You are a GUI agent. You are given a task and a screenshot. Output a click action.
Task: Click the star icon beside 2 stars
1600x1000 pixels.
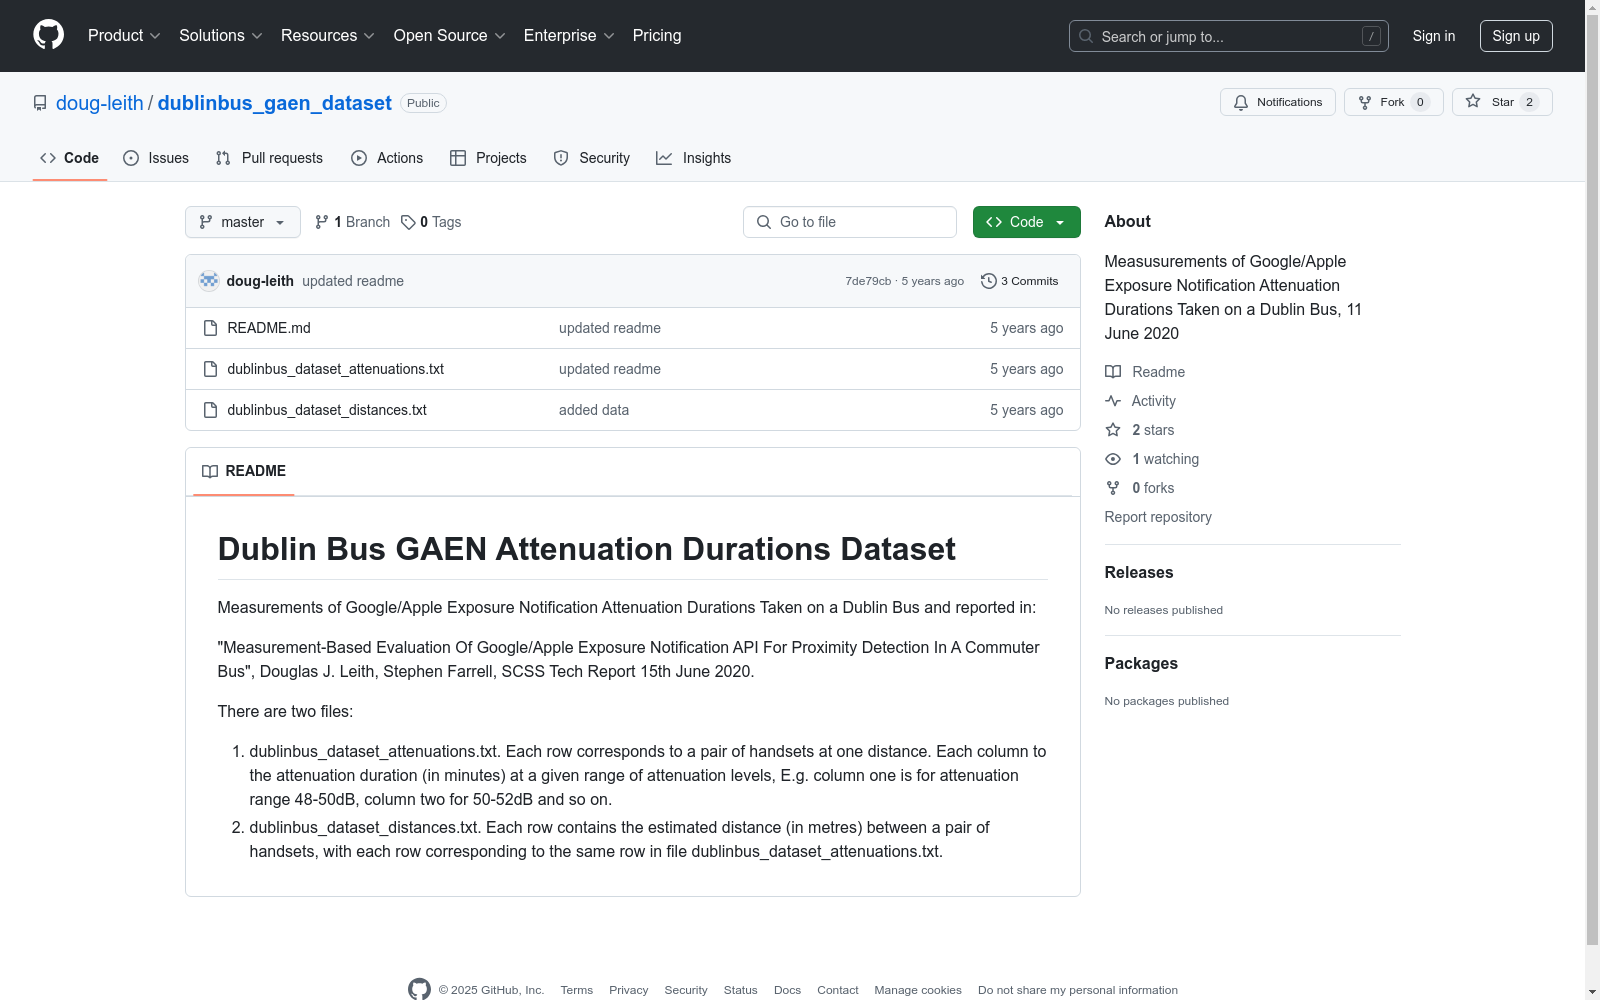tap(1113, 430)
